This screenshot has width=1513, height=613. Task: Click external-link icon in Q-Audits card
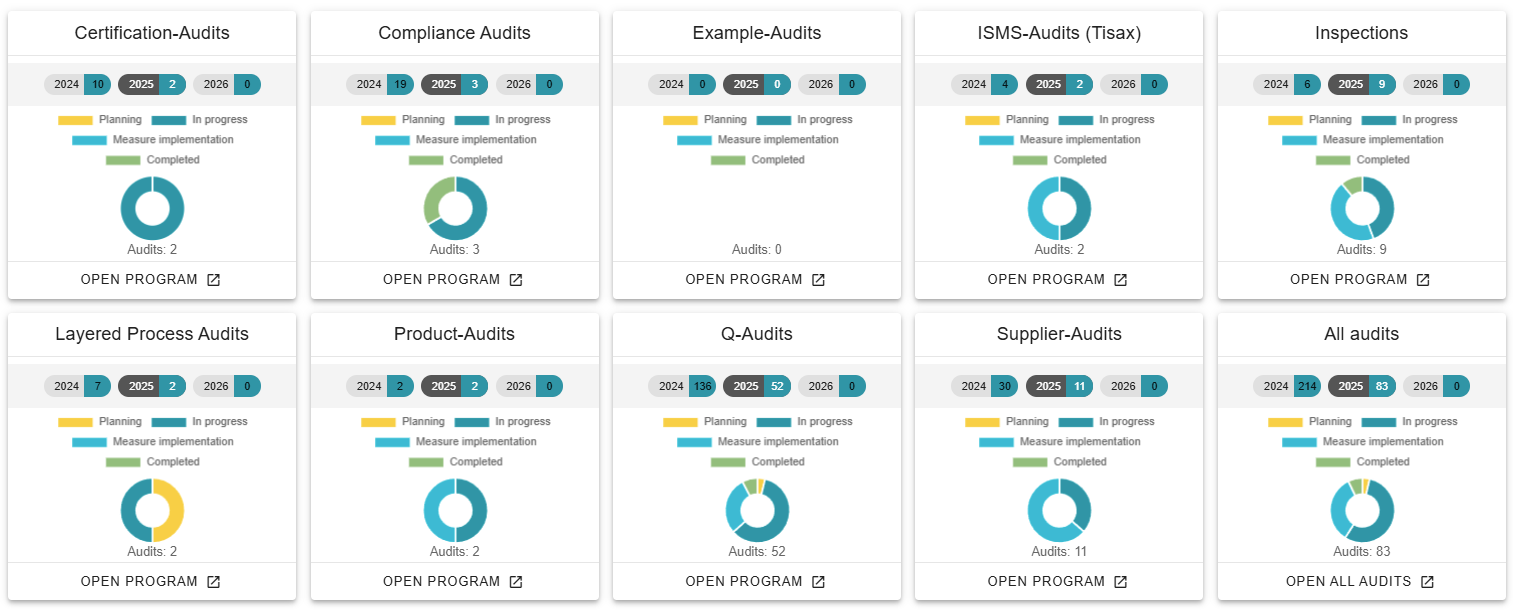[x=818, y=582]
